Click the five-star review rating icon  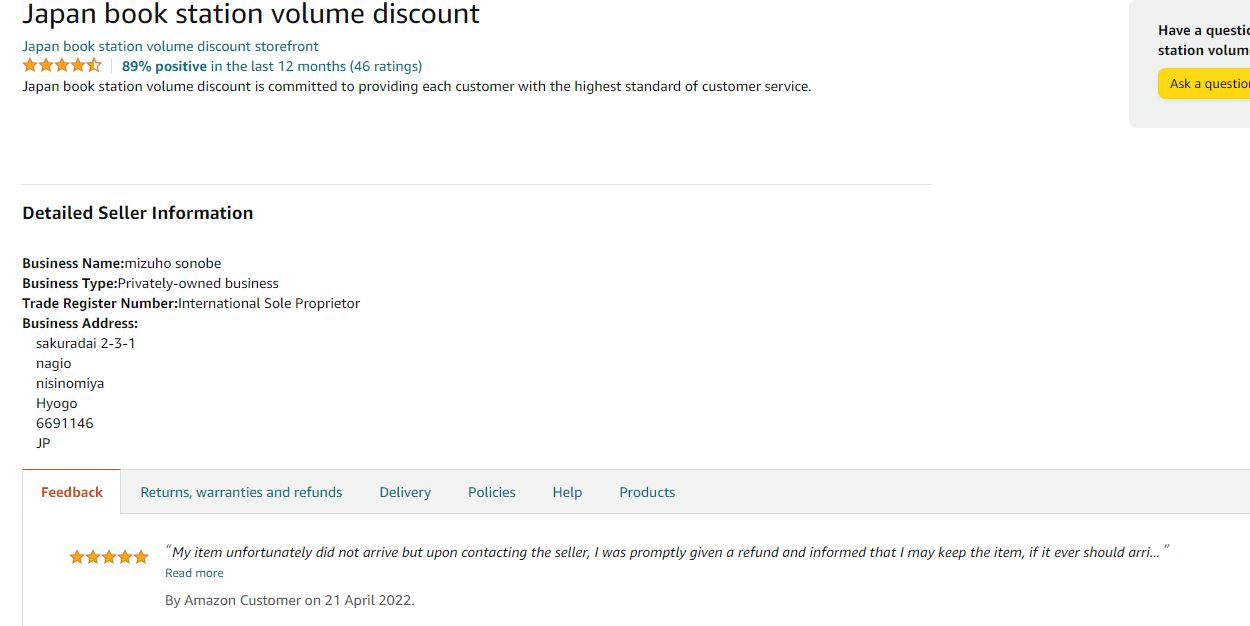[x=109, y=557]
